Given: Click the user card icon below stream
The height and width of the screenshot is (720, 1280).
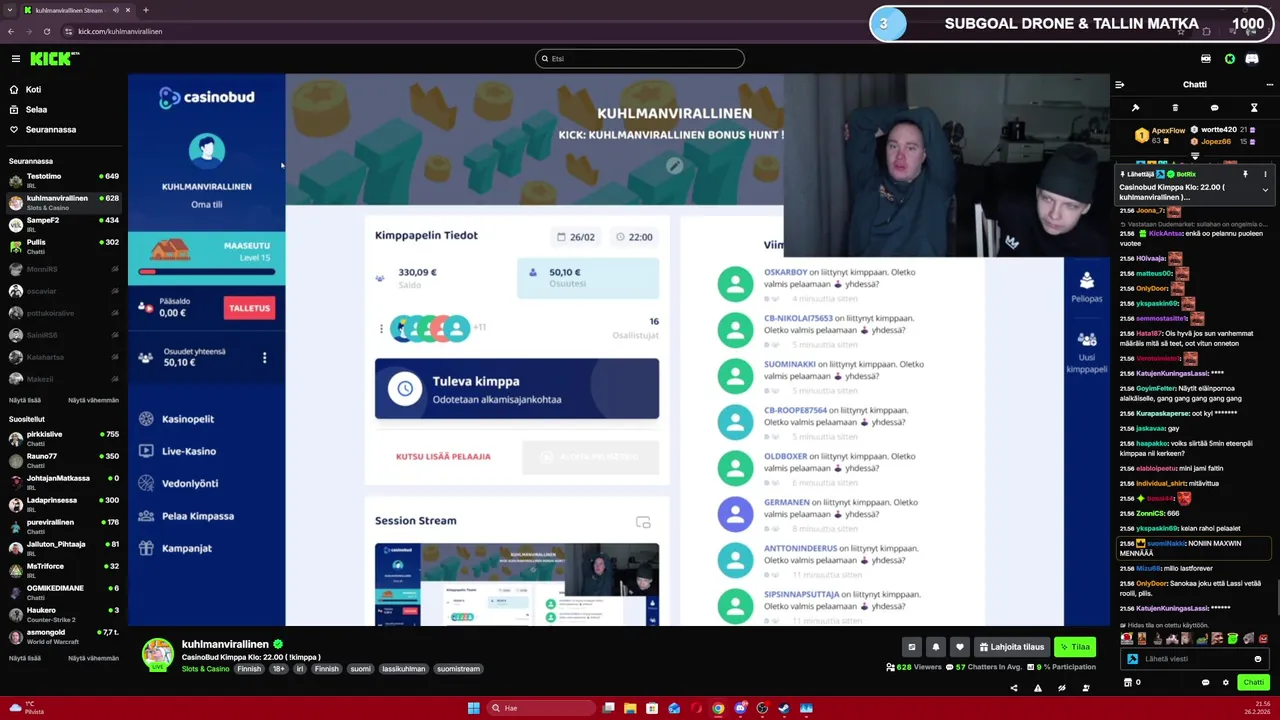Looking at the screenshot, I should point(1086,688).
